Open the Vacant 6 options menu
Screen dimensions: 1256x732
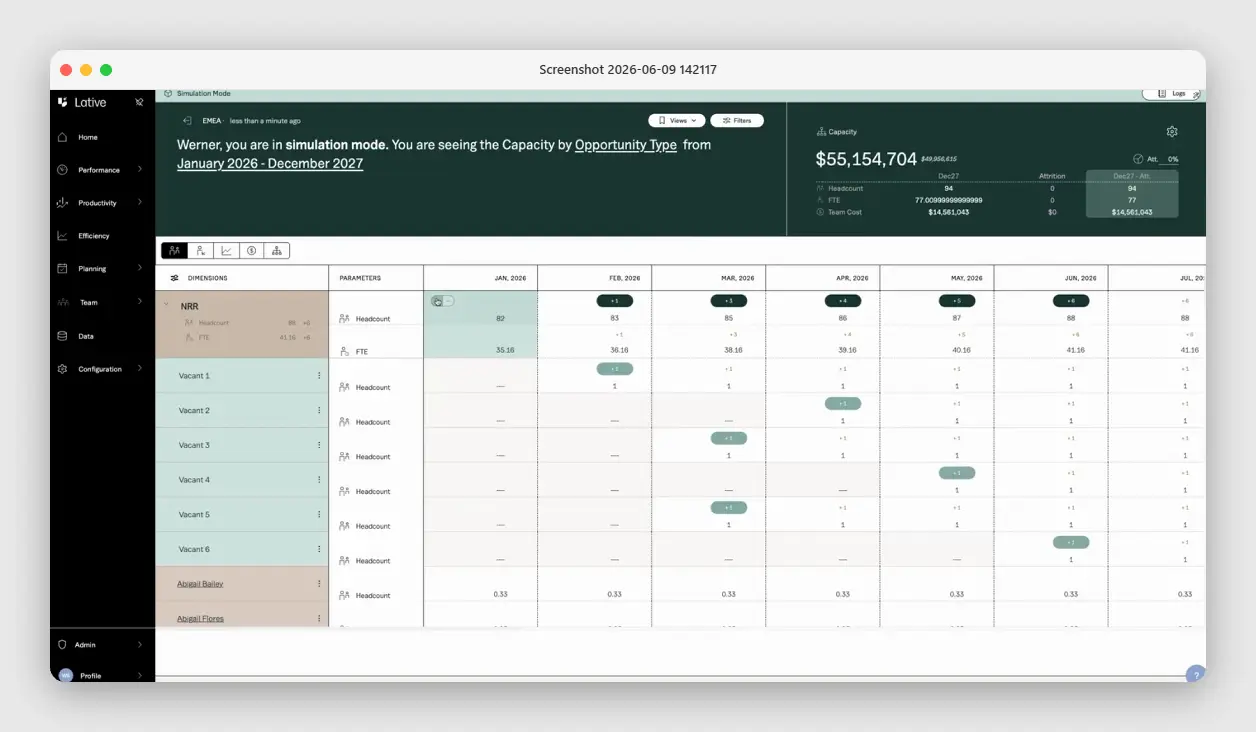319,549
